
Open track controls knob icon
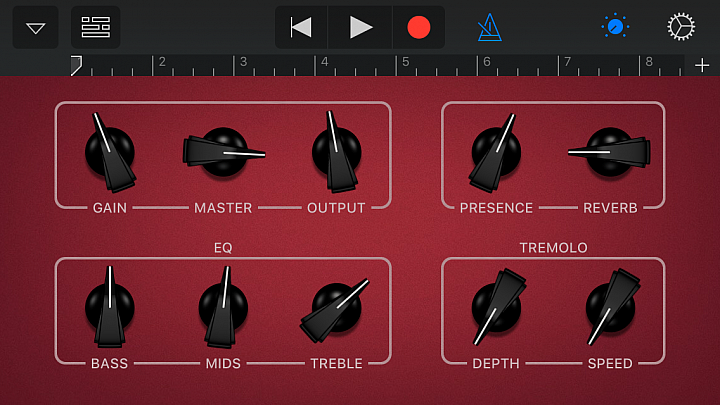click(615, 27)
